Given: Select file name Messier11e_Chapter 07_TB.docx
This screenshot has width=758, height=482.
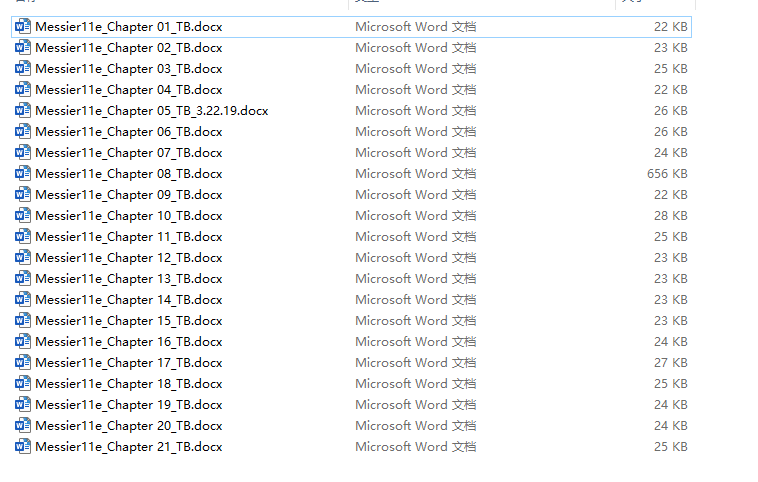Looking at the screenshot, I should (x=129, y=153).
